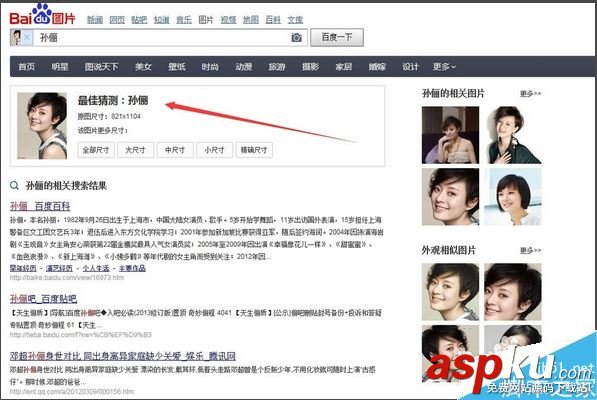The image size is (597, 400).
Task: Select 时尚 navigation item
Action: click(x=210, y=67)
